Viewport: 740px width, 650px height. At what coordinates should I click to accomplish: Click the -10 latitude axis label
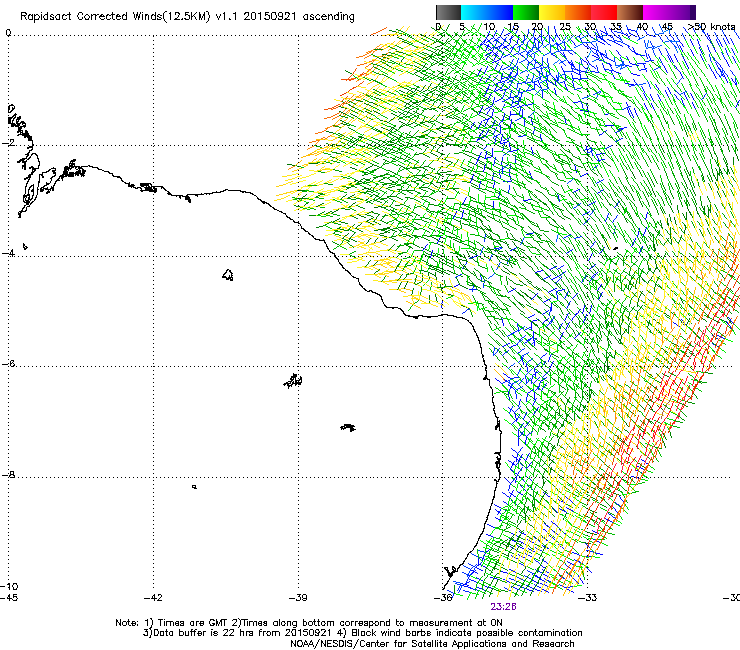(9, 586)
